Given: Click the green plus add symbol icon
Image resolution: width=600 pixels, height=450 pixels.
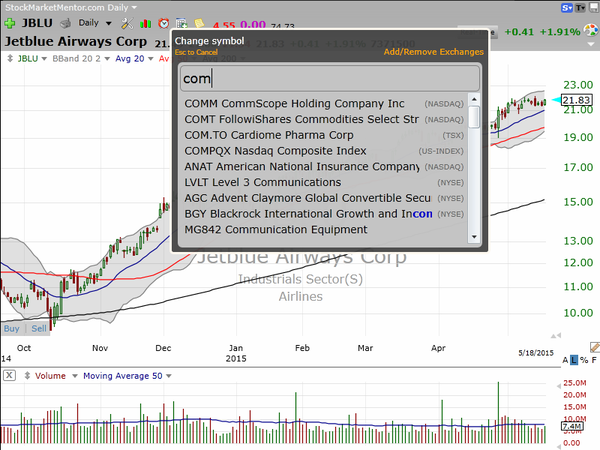Looking at the screenshot, I should tap(10, 23).
